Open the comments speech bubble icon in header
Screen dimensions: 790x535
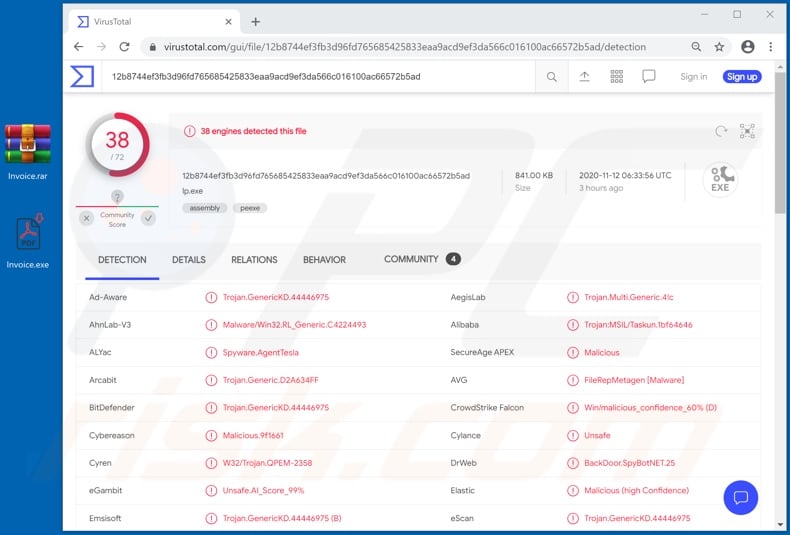coord(649,77)
